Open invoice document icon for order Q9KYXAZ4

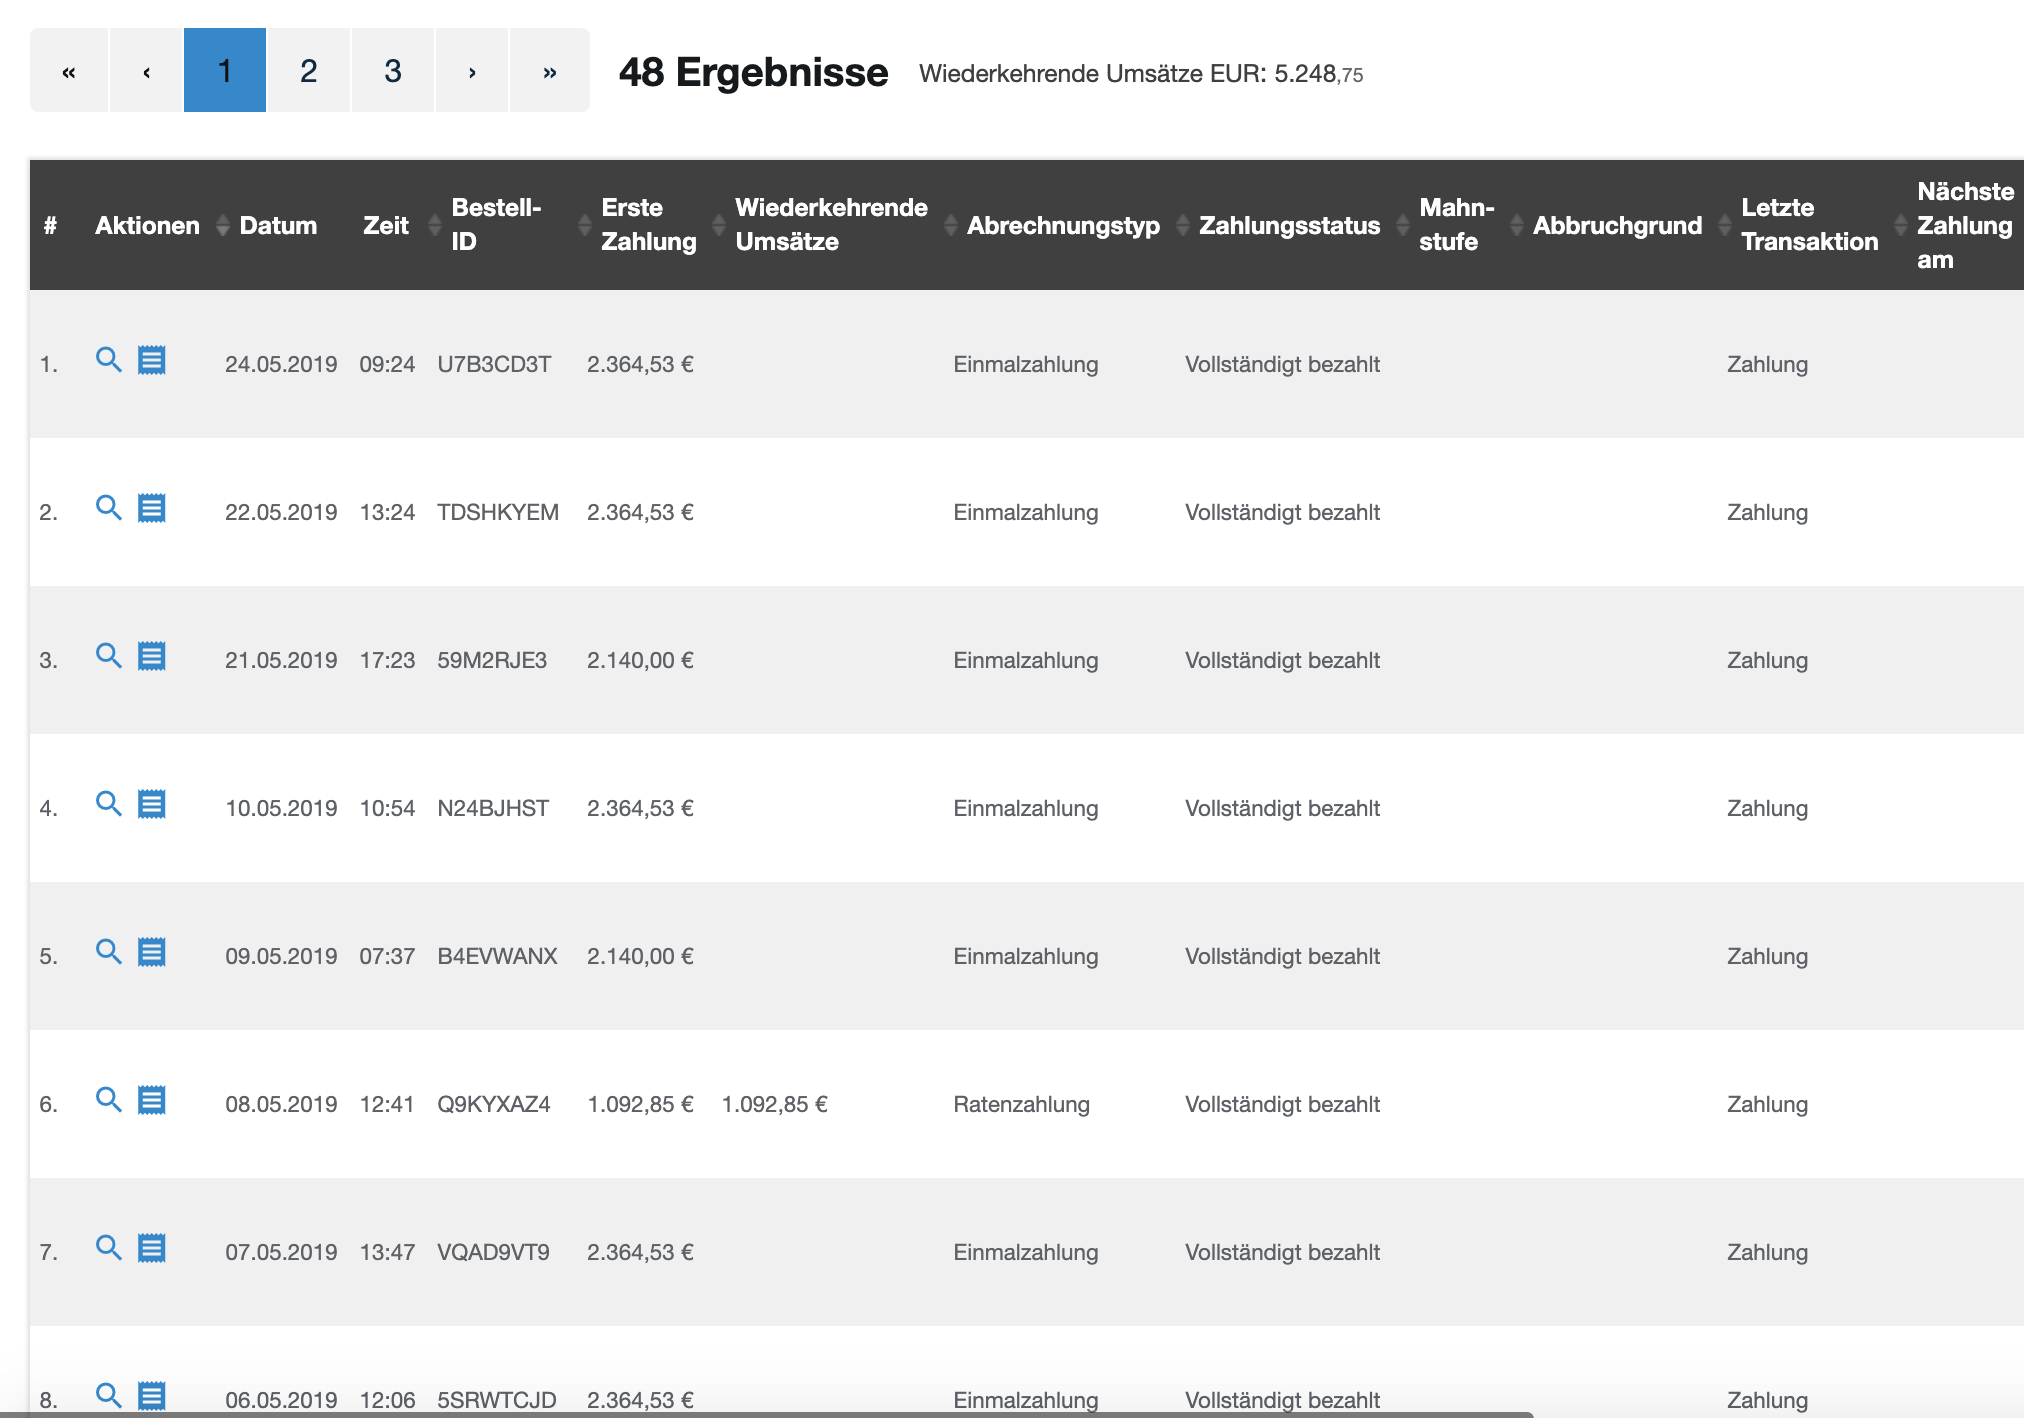[x=152, y=1100]
